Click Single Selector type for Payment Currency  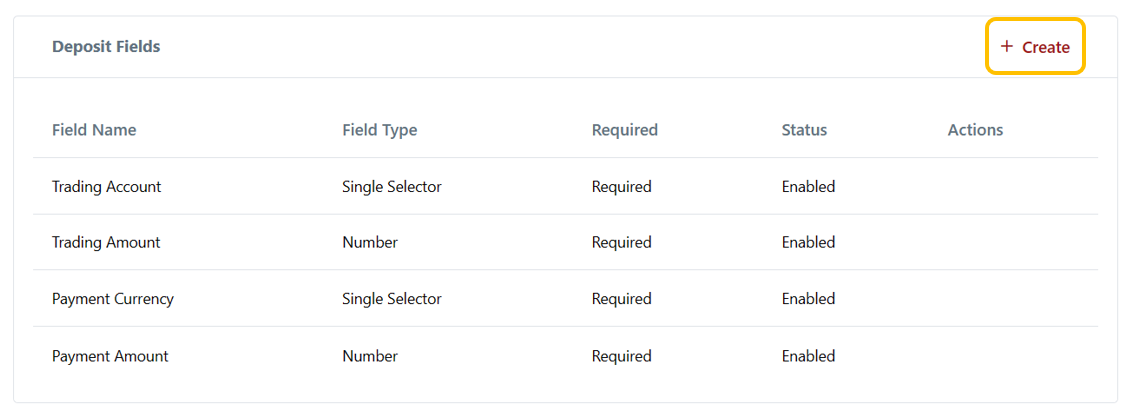pos(391,299)
